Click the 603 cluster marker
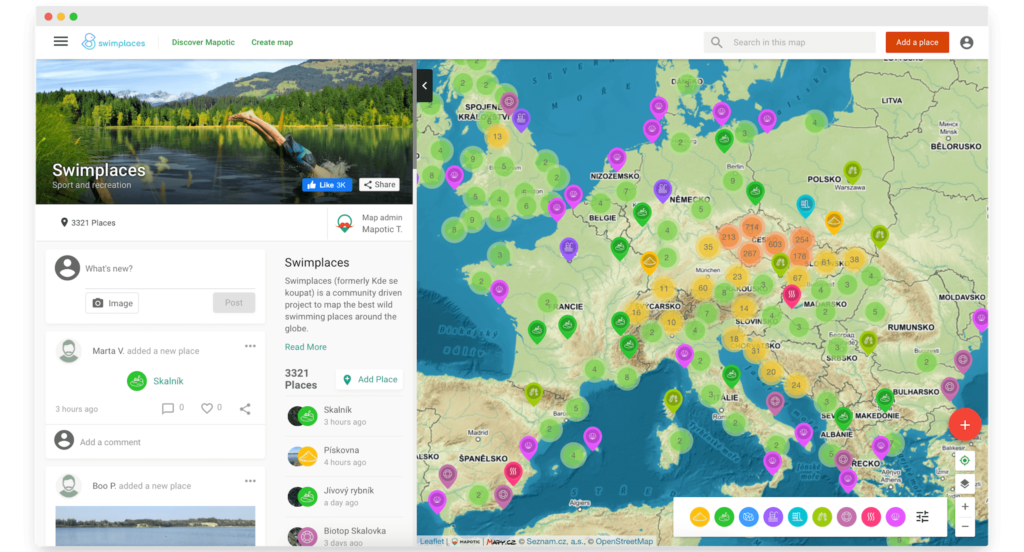Image resolution: width=1024 pixels, height=552 pixels. click(x=775, y=244)
